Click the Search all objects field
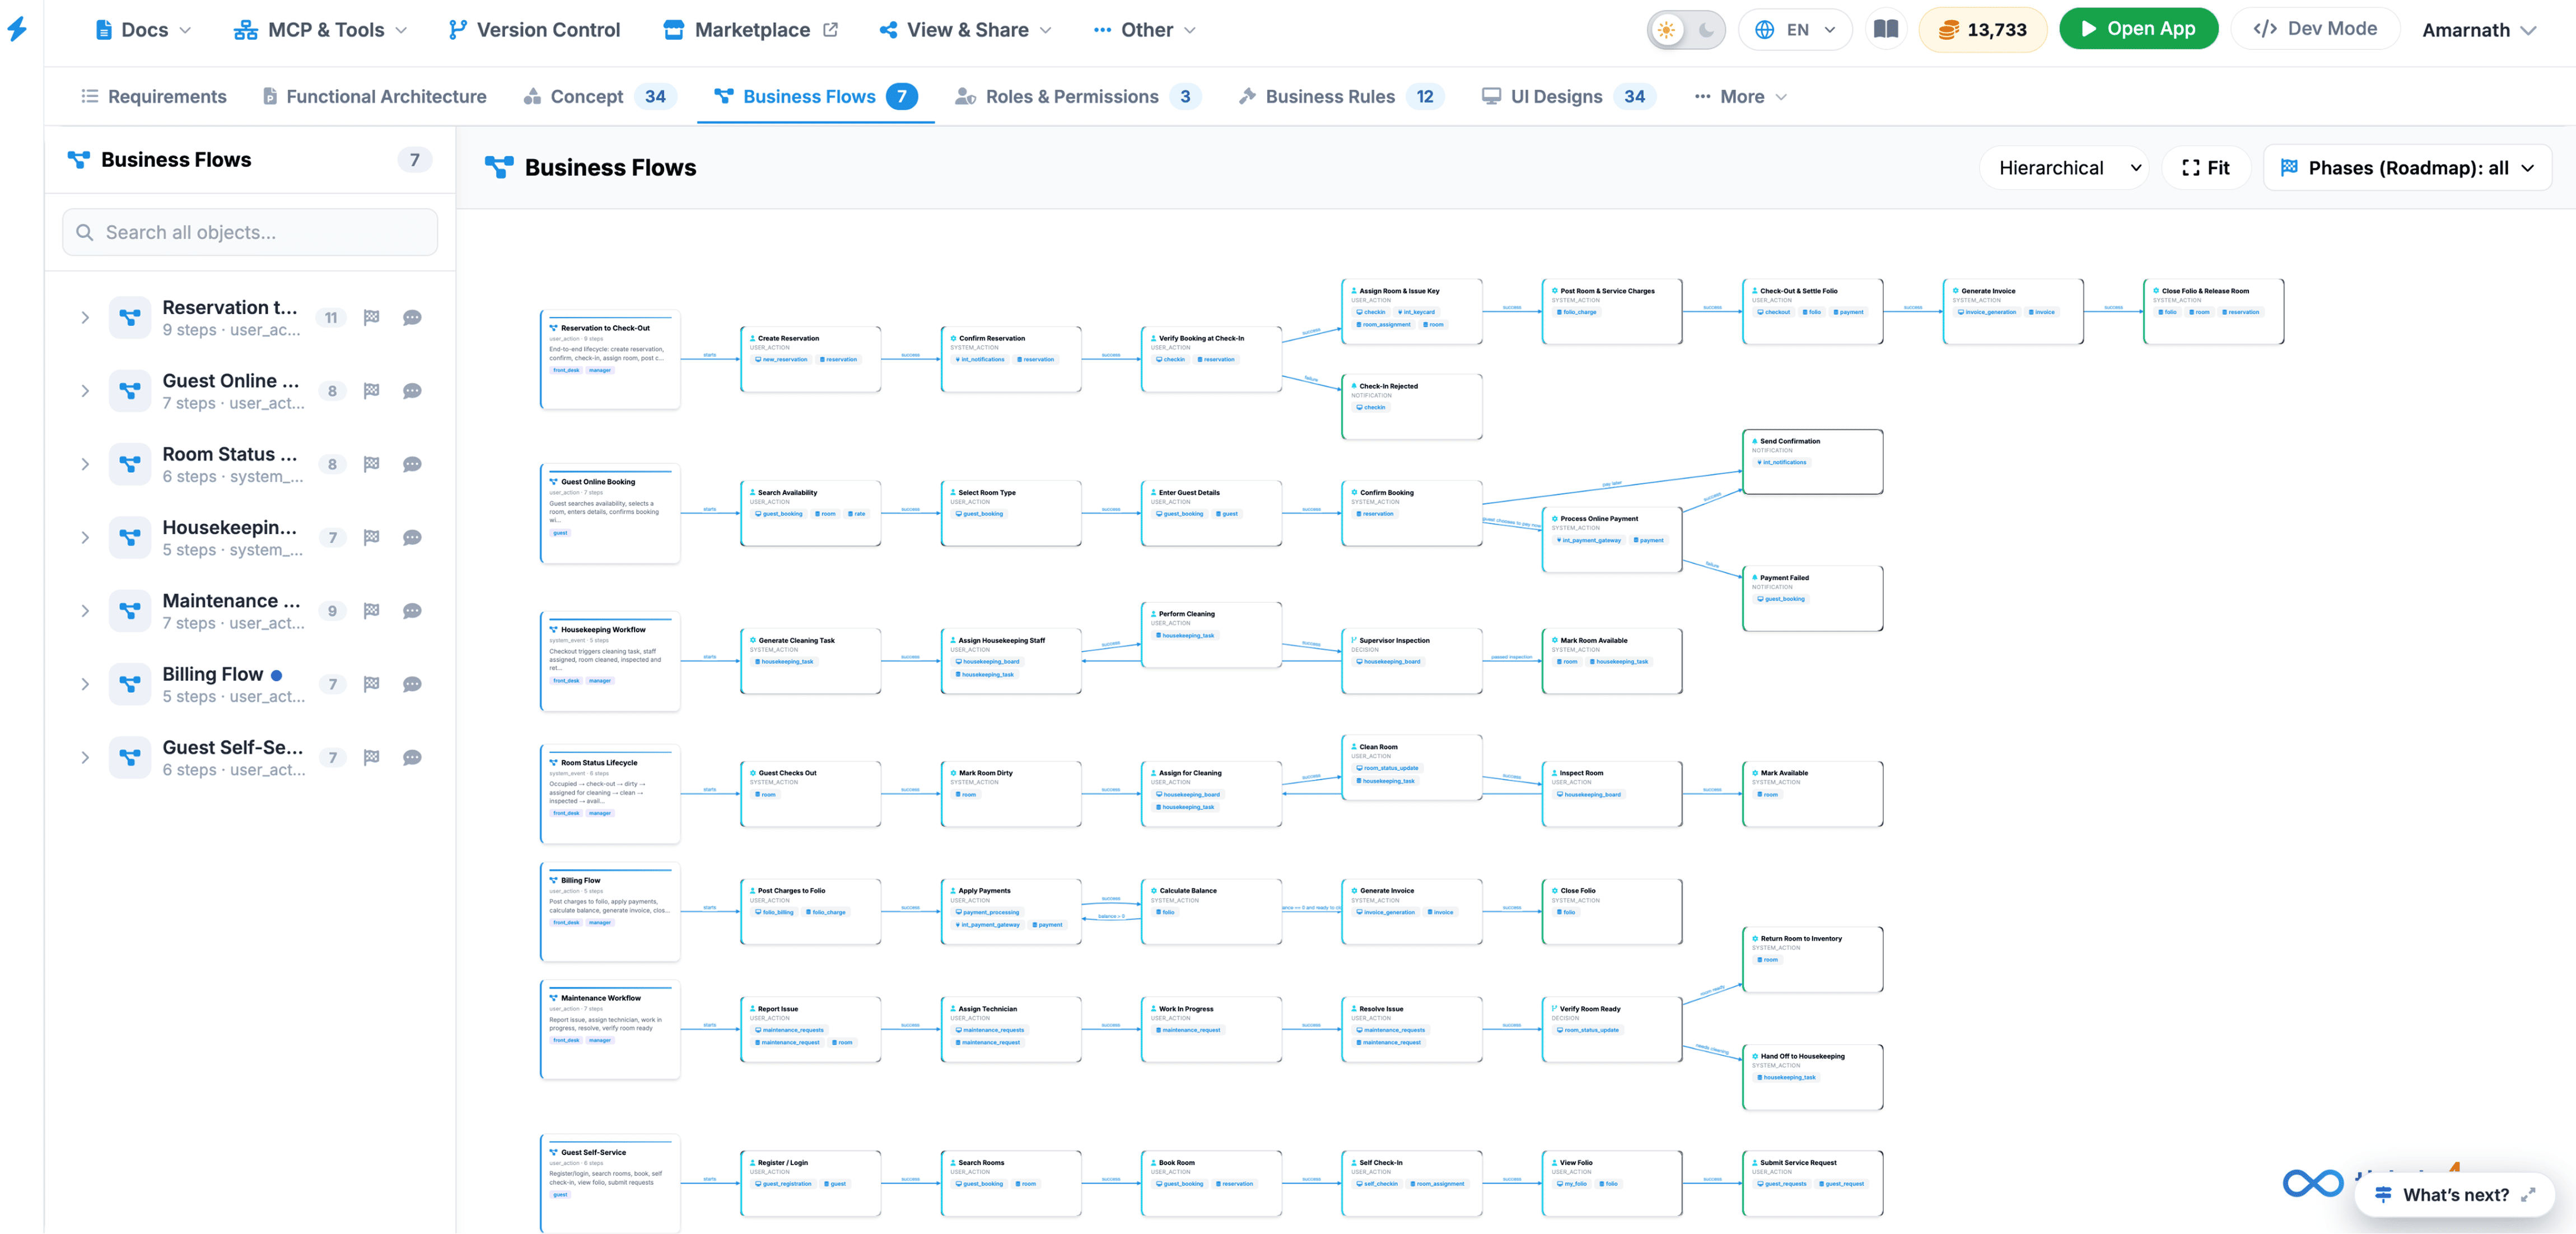The height and width of the screenshot is (1234, 2576). point(250,232)
